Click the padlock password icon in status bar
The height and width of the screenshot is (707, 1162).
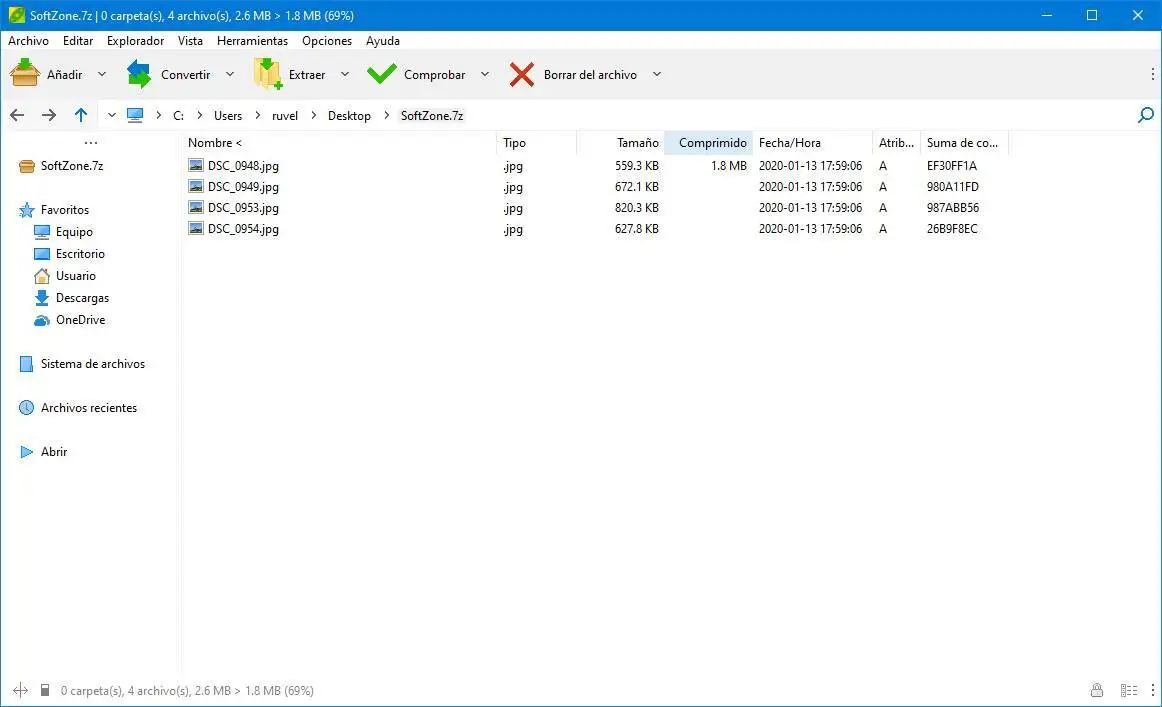[x=1097, y=690]
